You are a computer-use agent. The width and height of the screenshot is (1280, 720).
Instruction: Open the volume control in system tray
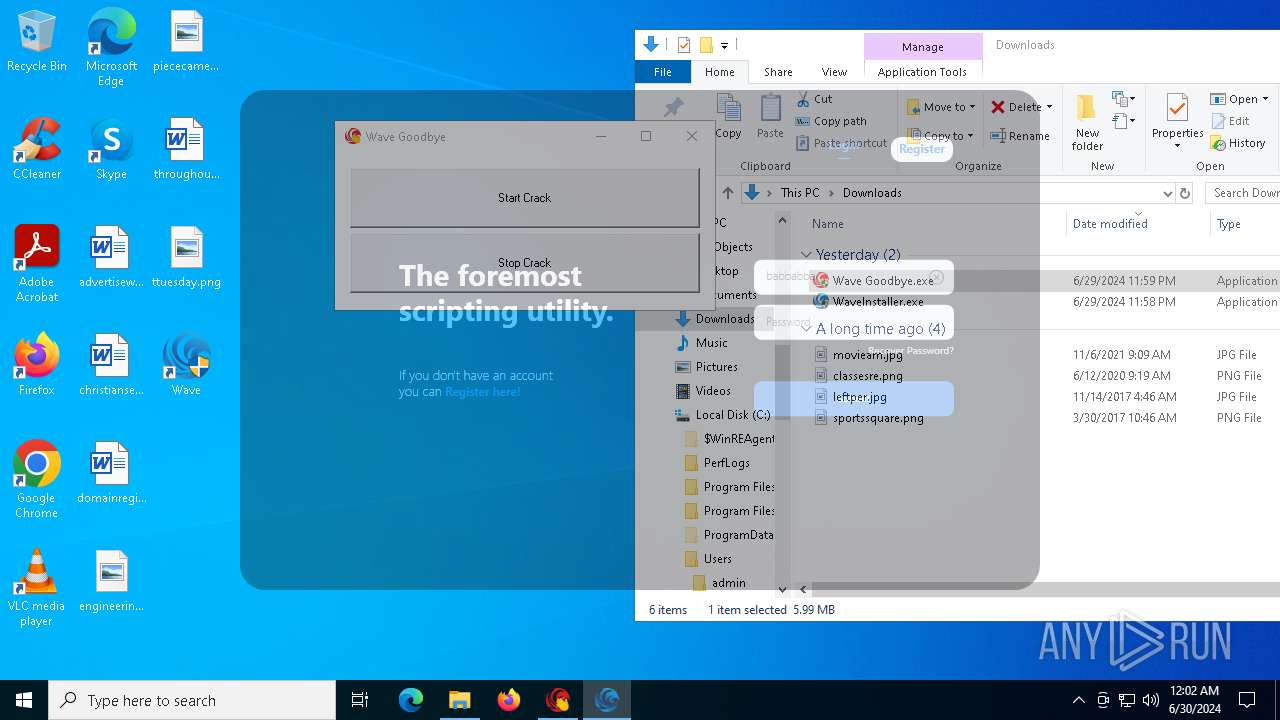(1151, 700)
